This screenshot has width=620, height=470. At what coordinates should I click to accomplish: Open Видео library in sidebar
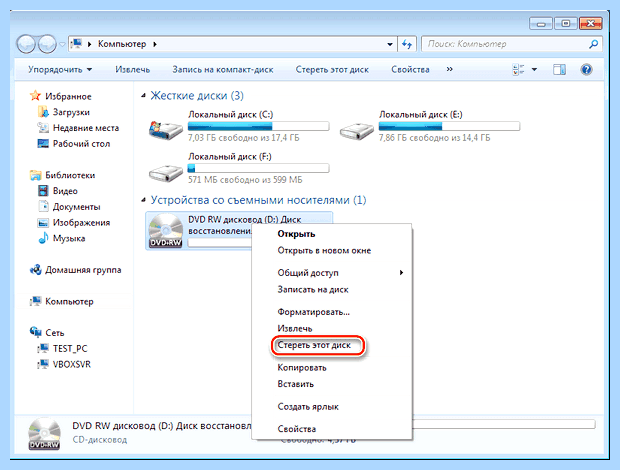(65, 191)
